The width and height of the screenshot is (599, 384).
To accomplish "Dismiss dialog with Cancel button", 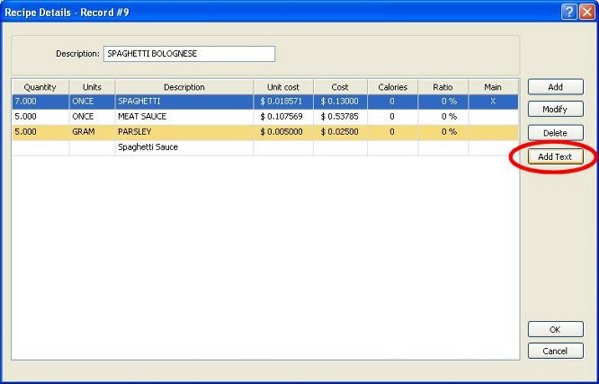I will pyautogui.click(x=555, y=351).
